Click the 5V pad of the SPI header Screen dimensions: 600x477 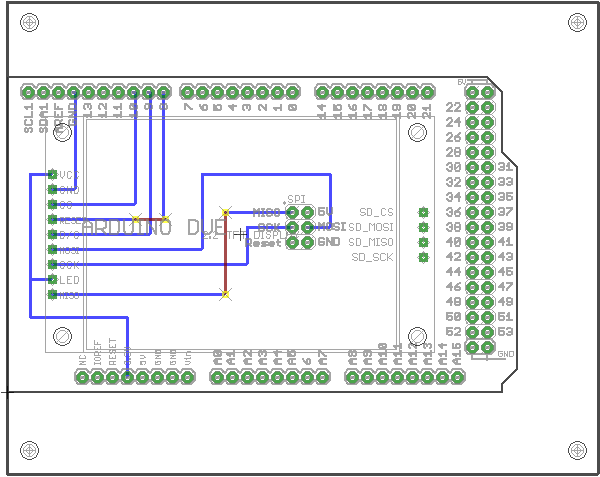[x=307, y=212]
